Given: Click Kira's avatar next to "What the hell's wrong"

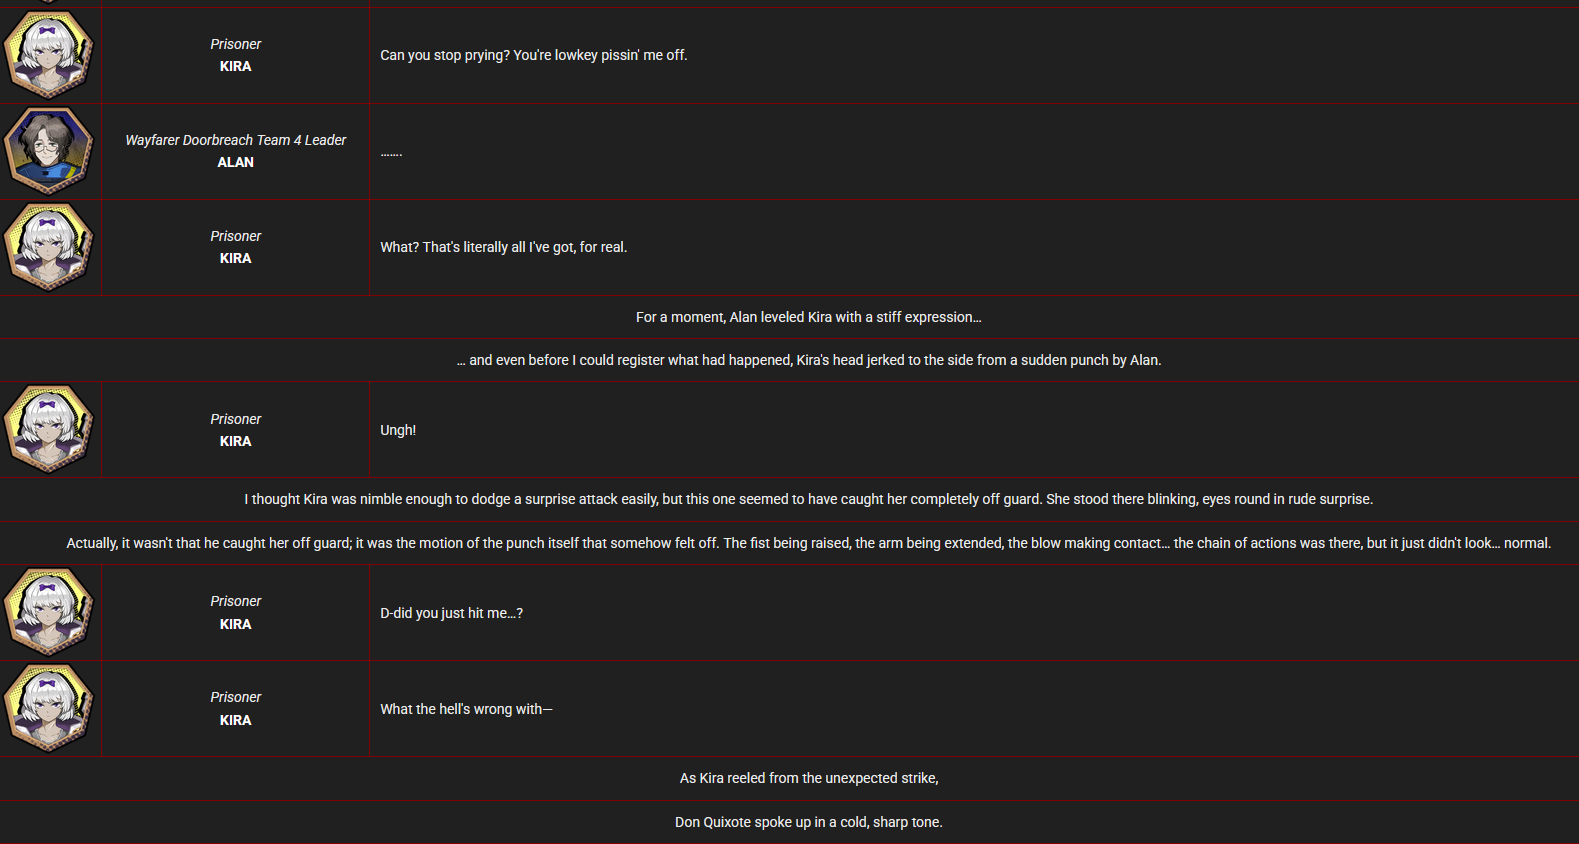Looking at the screenshot, I should click(48, 708).
